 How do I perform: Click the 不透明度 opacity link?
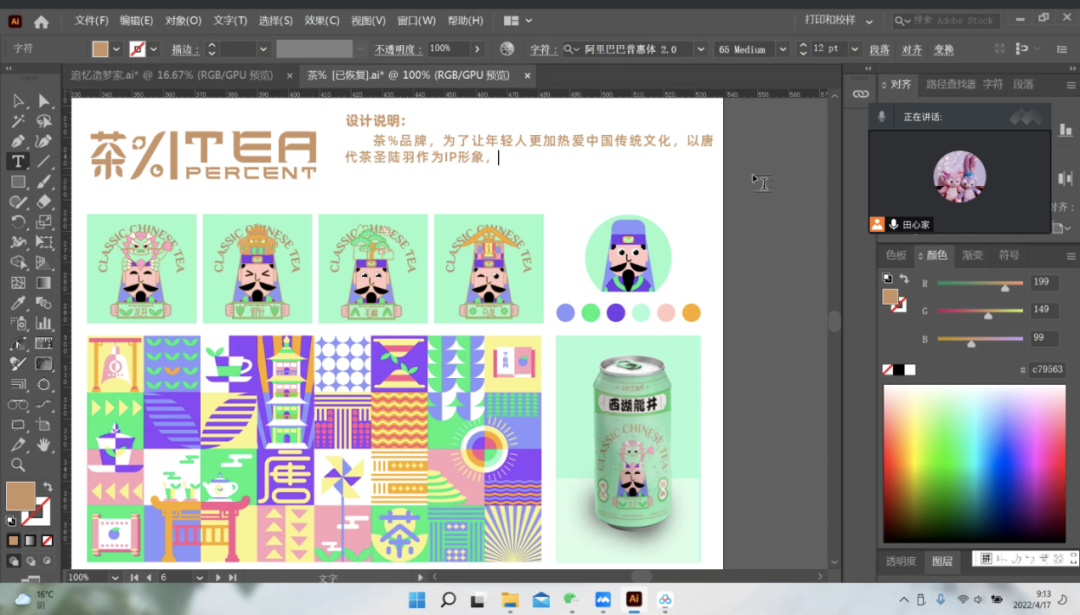(x=398, y=49)
